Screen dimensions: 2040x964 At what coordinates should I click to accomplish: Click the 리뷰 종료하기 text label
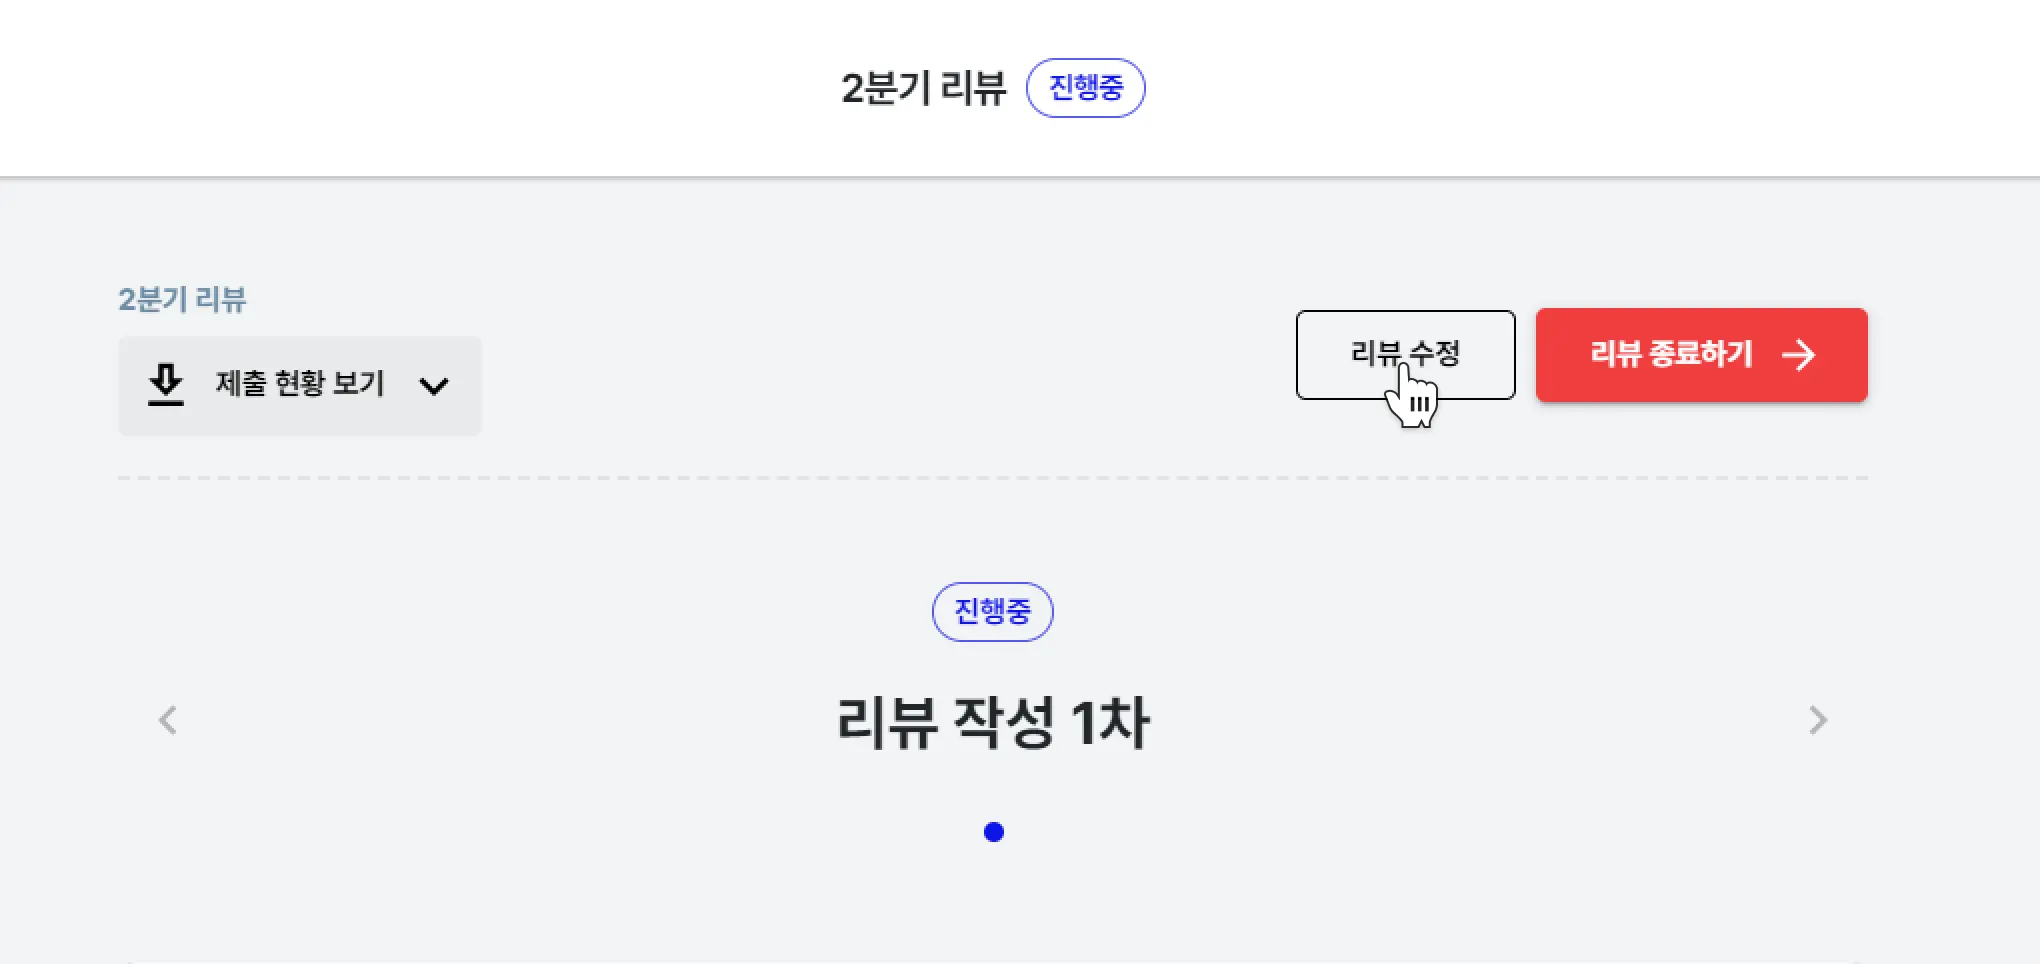(x=1672, y=354)
